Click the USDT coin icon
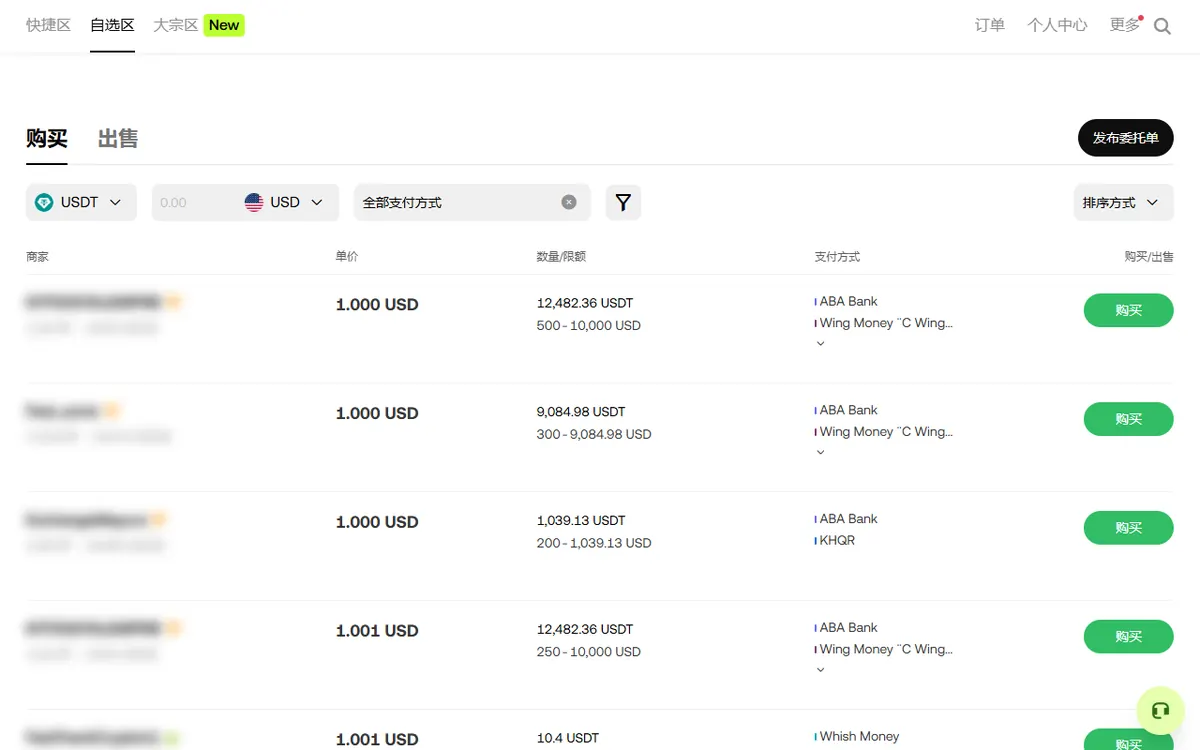1200x750 pixels. pos(44,202)
